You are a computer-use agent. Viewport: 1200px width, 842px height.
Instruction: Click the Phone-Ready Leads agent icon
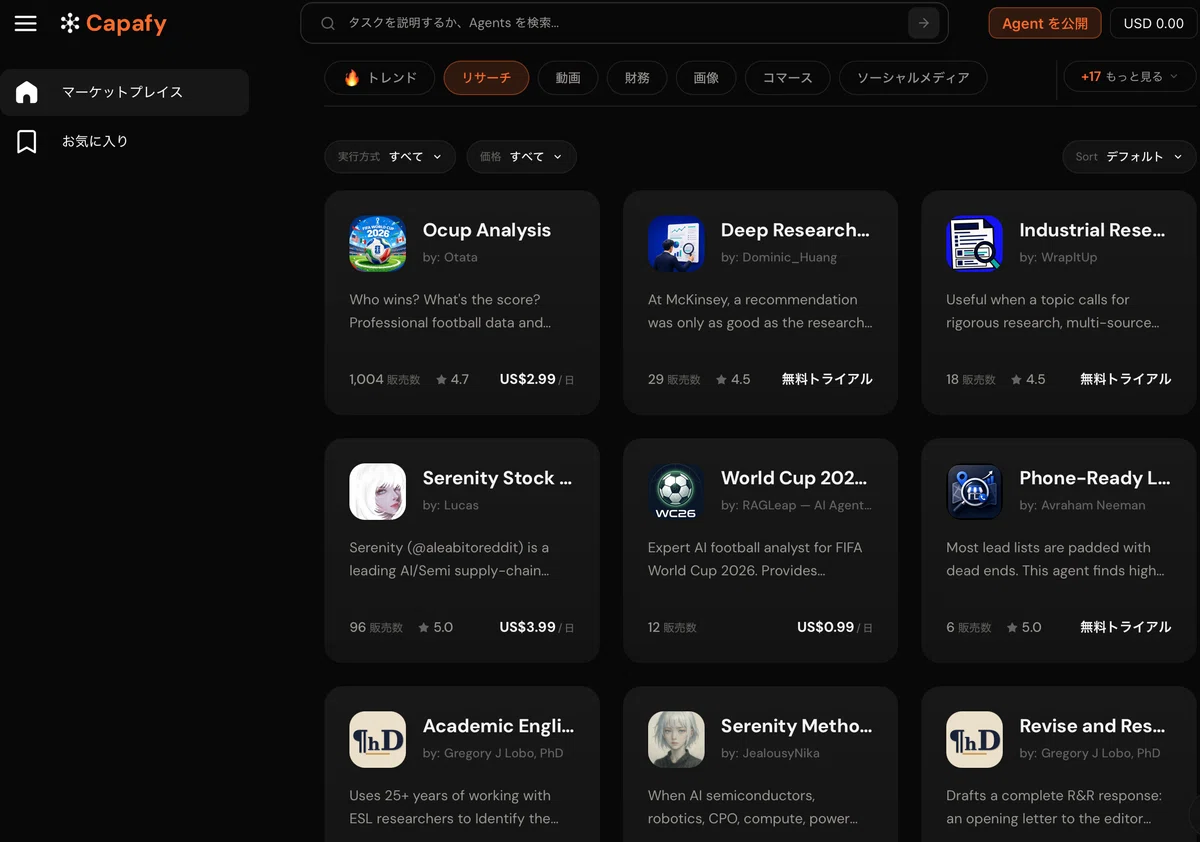974,491
